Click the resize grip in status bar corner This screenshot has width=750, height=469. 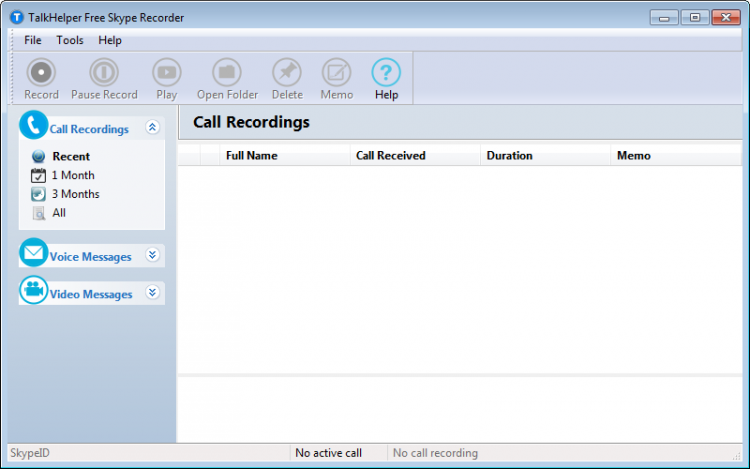[737, 456]
